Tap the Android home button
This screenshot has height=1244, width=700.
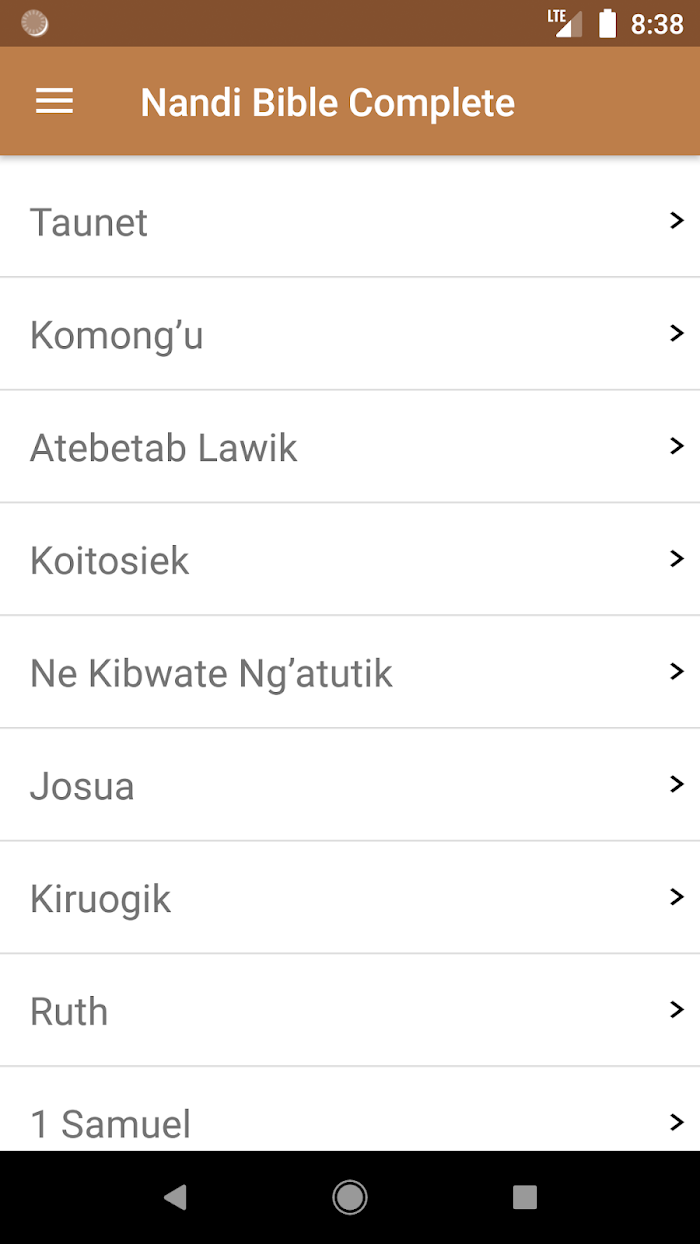[350, 1197]
